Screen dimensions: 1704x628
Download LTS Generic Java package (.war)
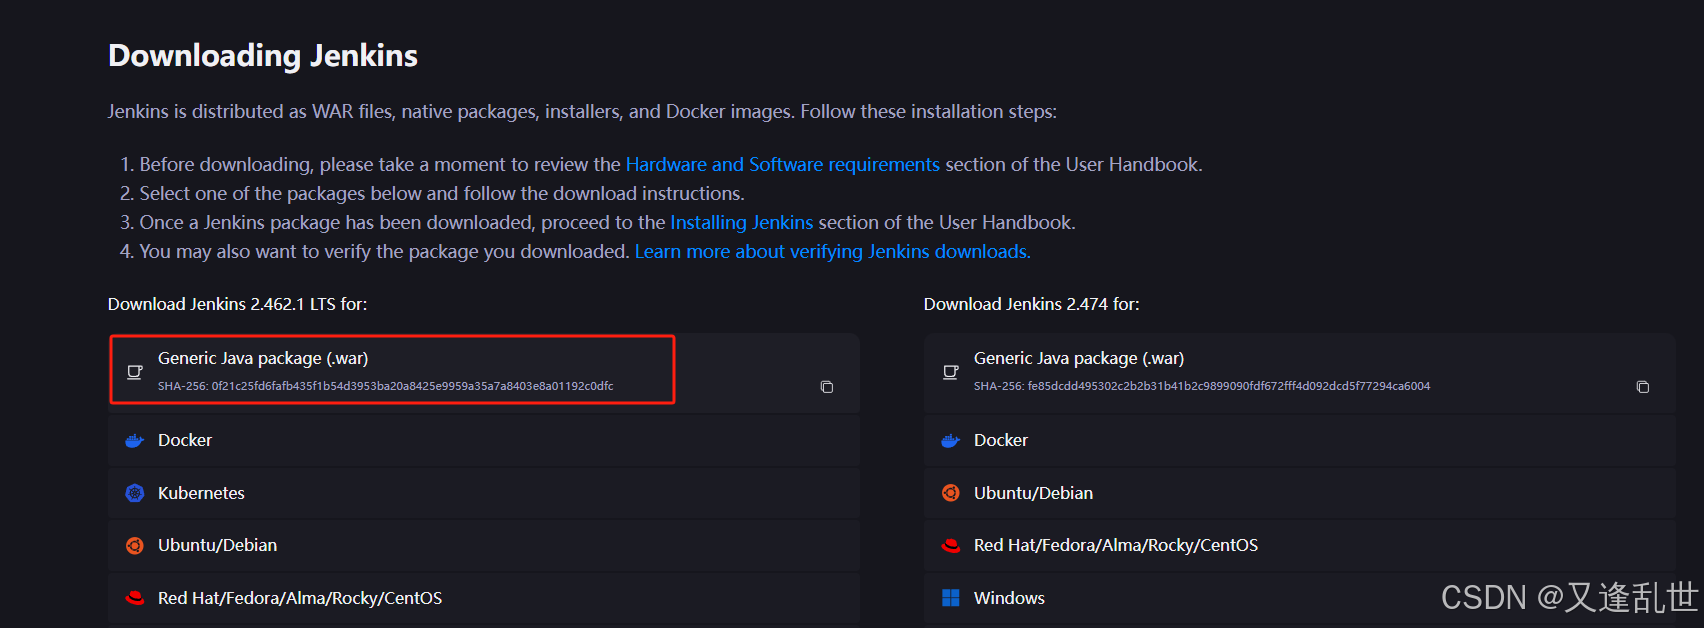click(x=484, y=372)
